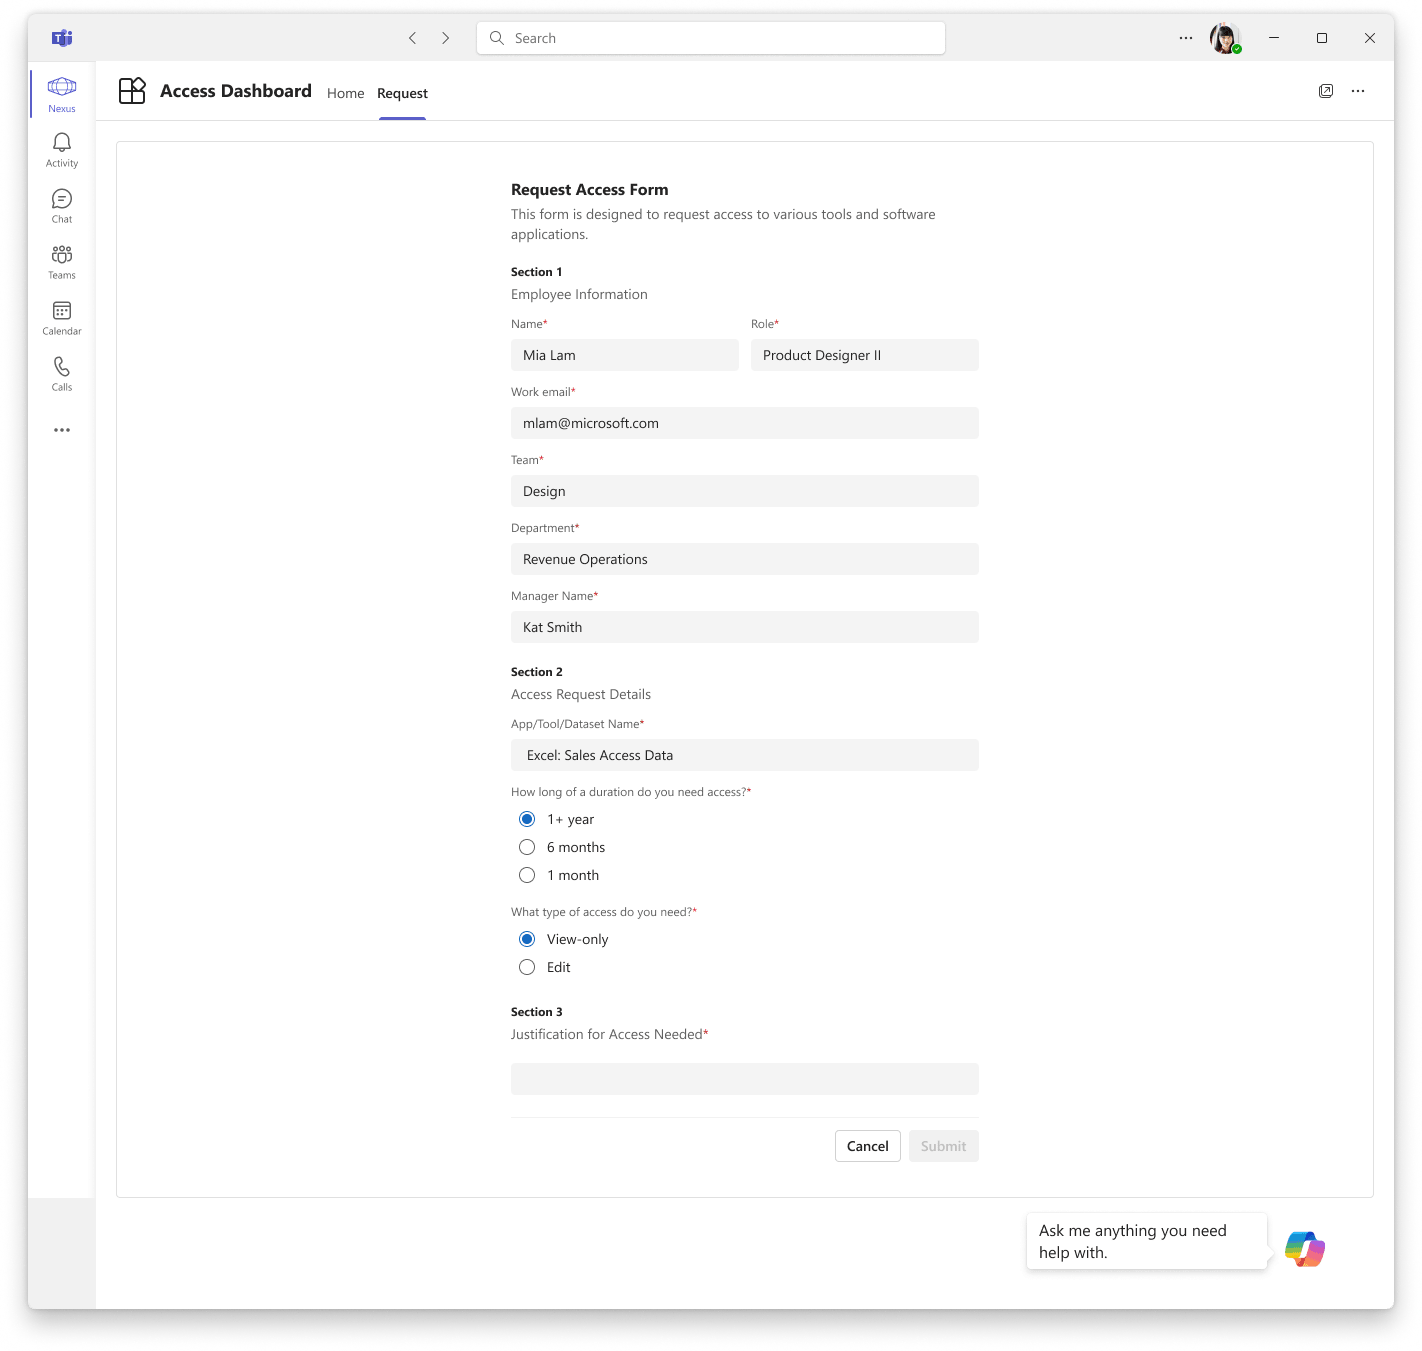Select the 1 month duration option
Viewport: 1422px width, 1351px height.
(527, 875)
